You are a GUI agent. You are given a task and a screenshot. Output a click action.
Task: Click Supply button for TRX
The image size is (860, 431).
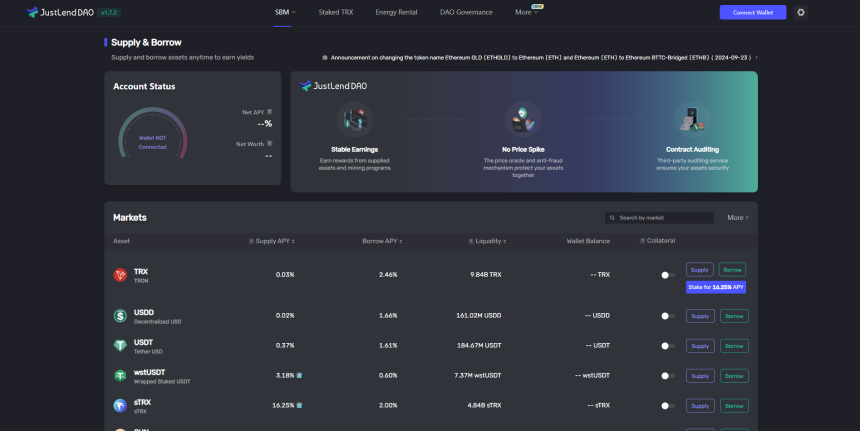[699, 270]
